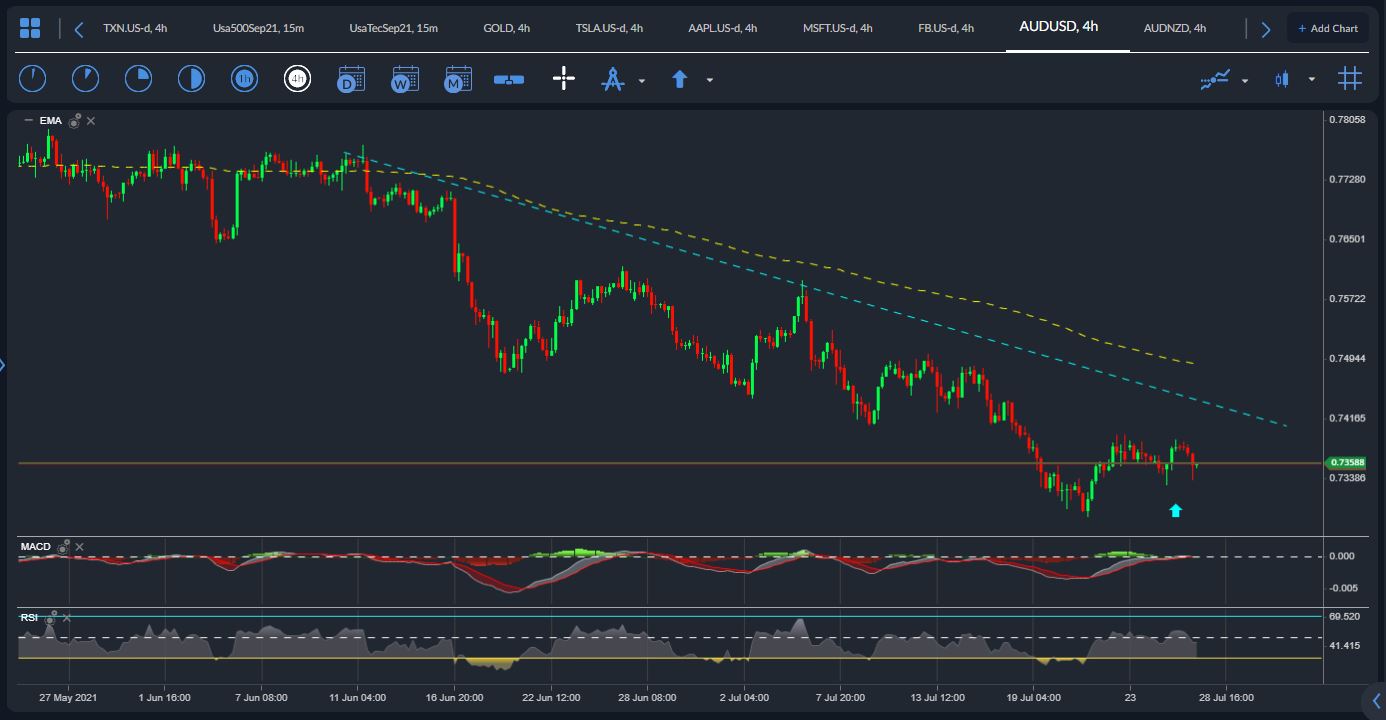Open the drawing tools compass icon

pos(615,78)
